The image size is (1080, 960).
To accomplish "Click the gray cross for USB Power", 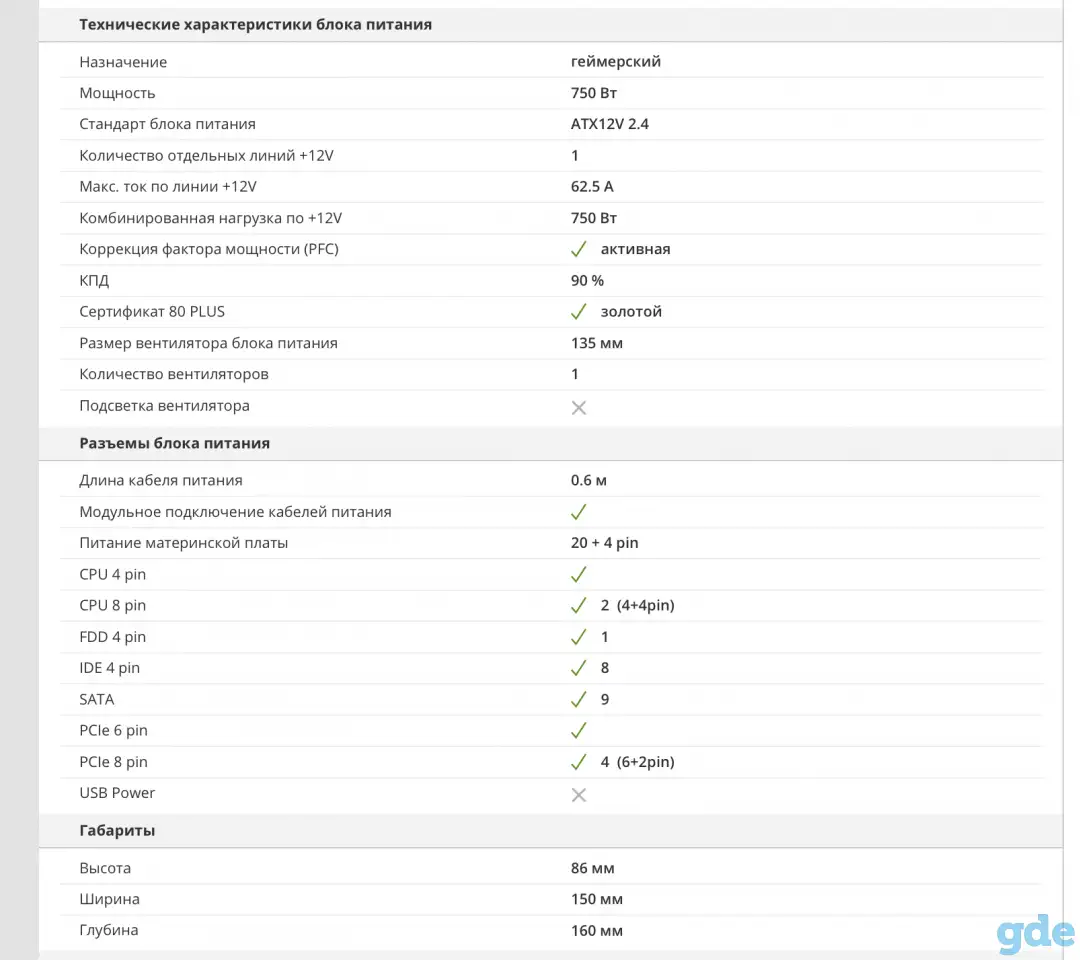I will click(579, 795).
